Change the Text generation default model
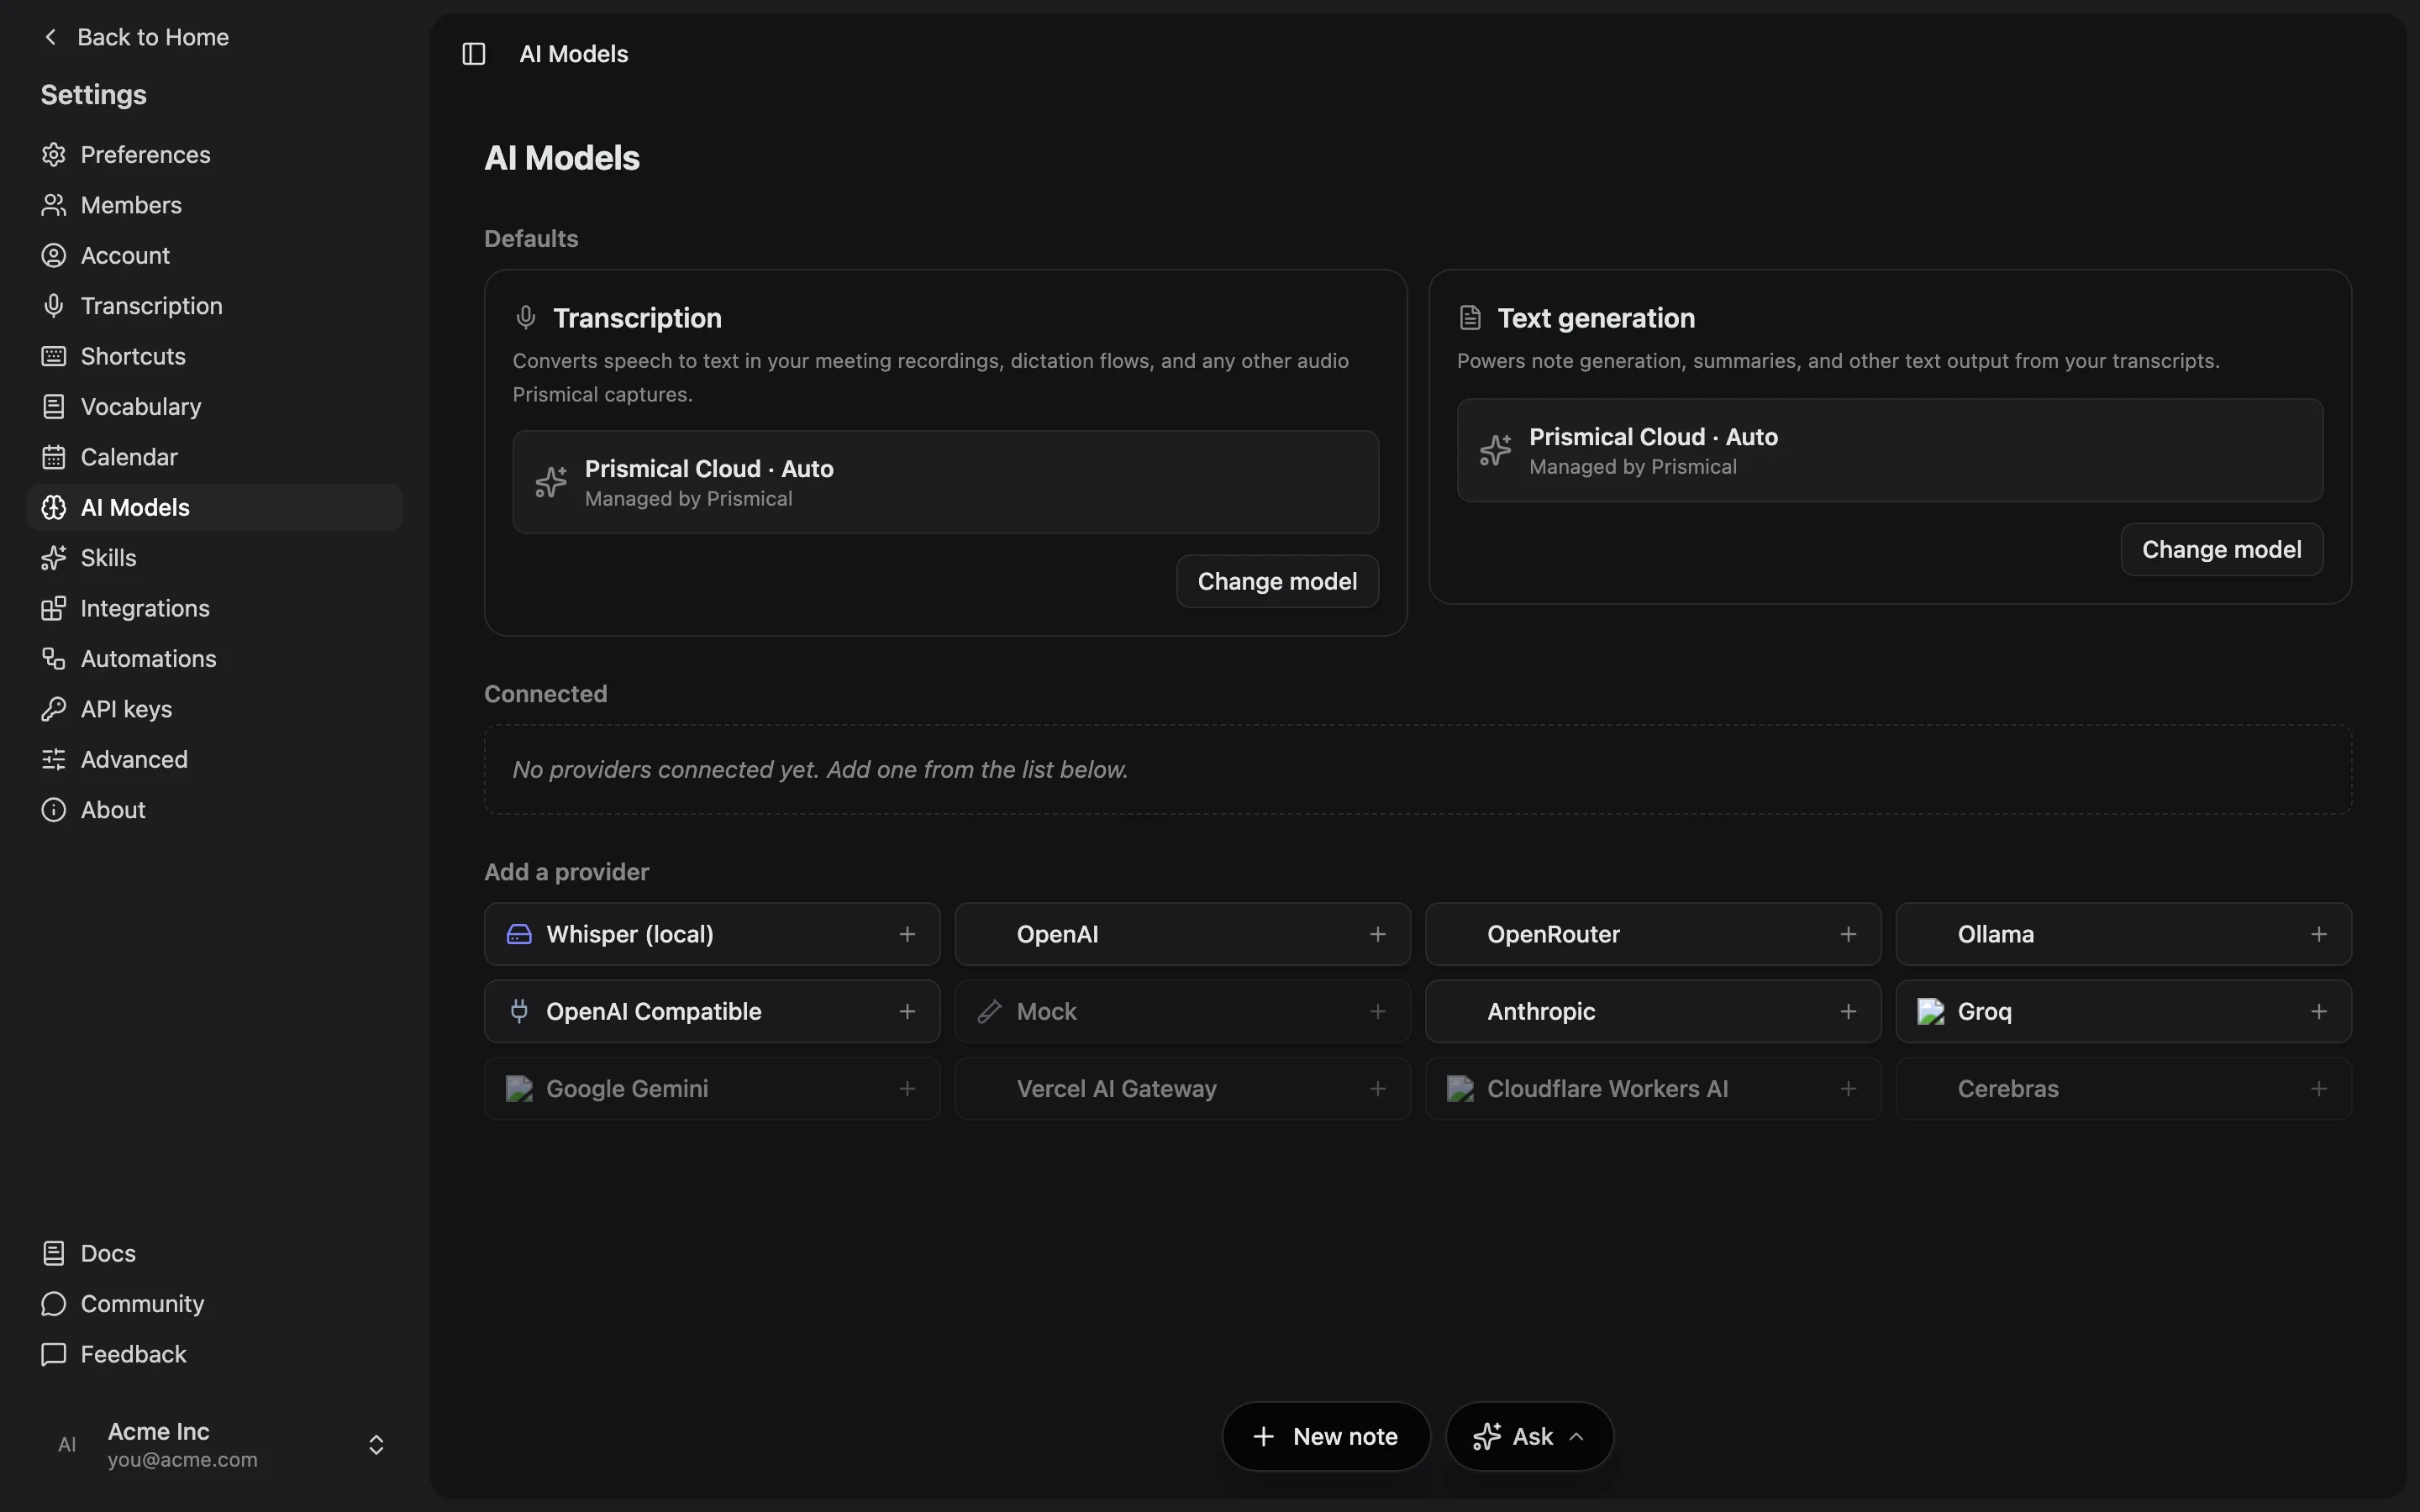This screenshot has height=1512, width=2420. [2221, 549]
